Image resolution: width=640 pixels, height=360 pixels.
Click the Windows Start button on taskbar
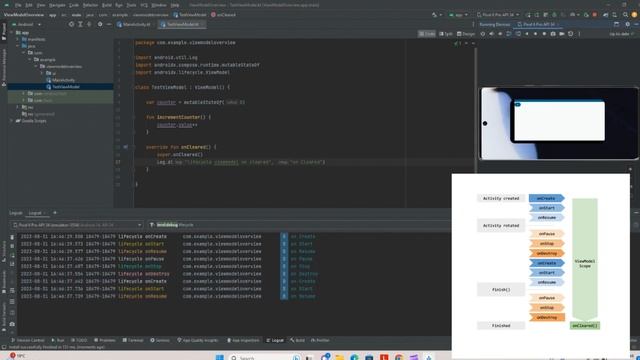coord(220,357)
